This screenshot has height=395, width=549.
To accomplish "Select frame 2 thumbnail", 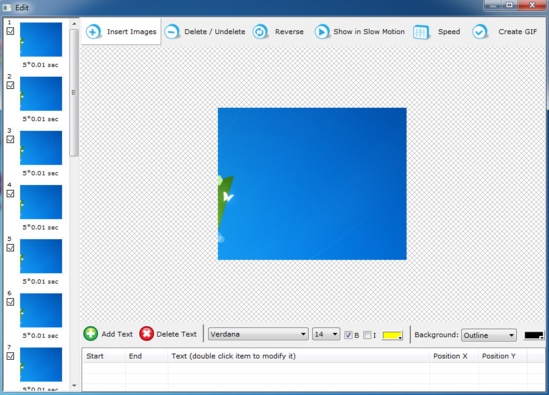I will 41,93.
